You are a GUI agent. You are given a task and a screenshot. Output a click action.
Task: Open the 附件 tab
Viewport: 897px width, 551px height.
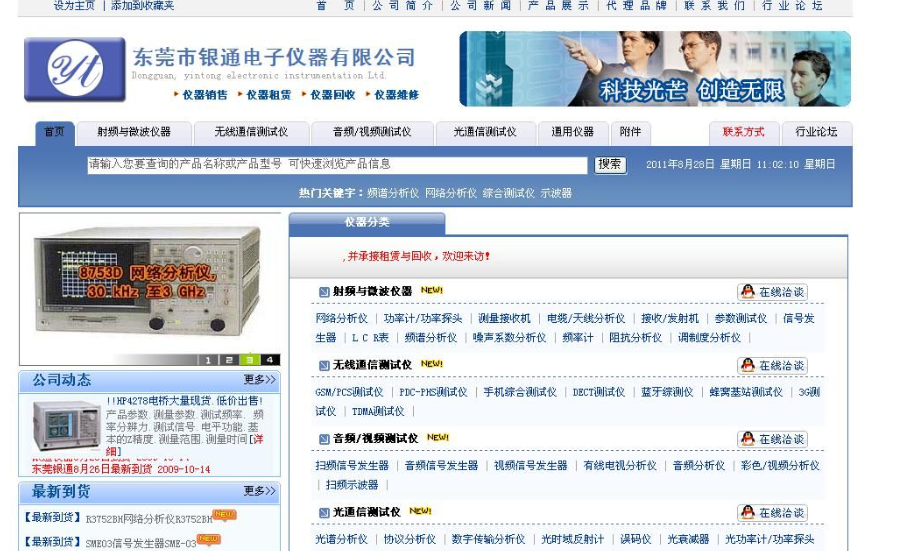630,133
